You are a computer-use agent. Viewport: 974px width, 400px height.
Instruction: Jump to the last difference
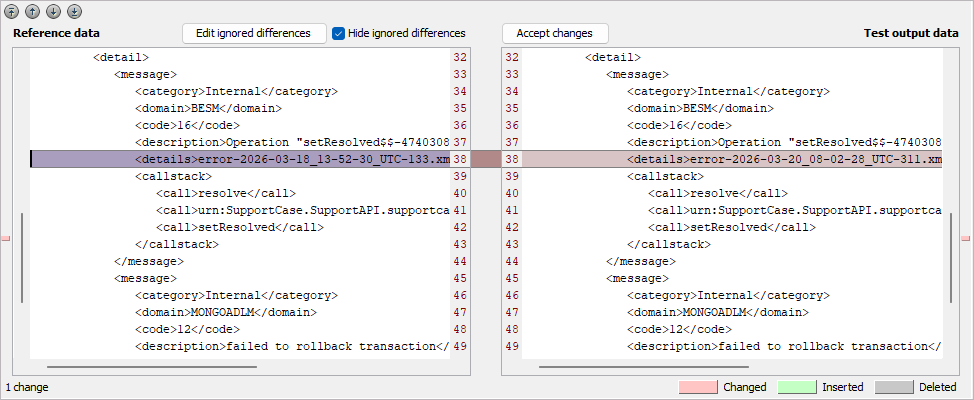pyautogui.click(x=69, y=12)
